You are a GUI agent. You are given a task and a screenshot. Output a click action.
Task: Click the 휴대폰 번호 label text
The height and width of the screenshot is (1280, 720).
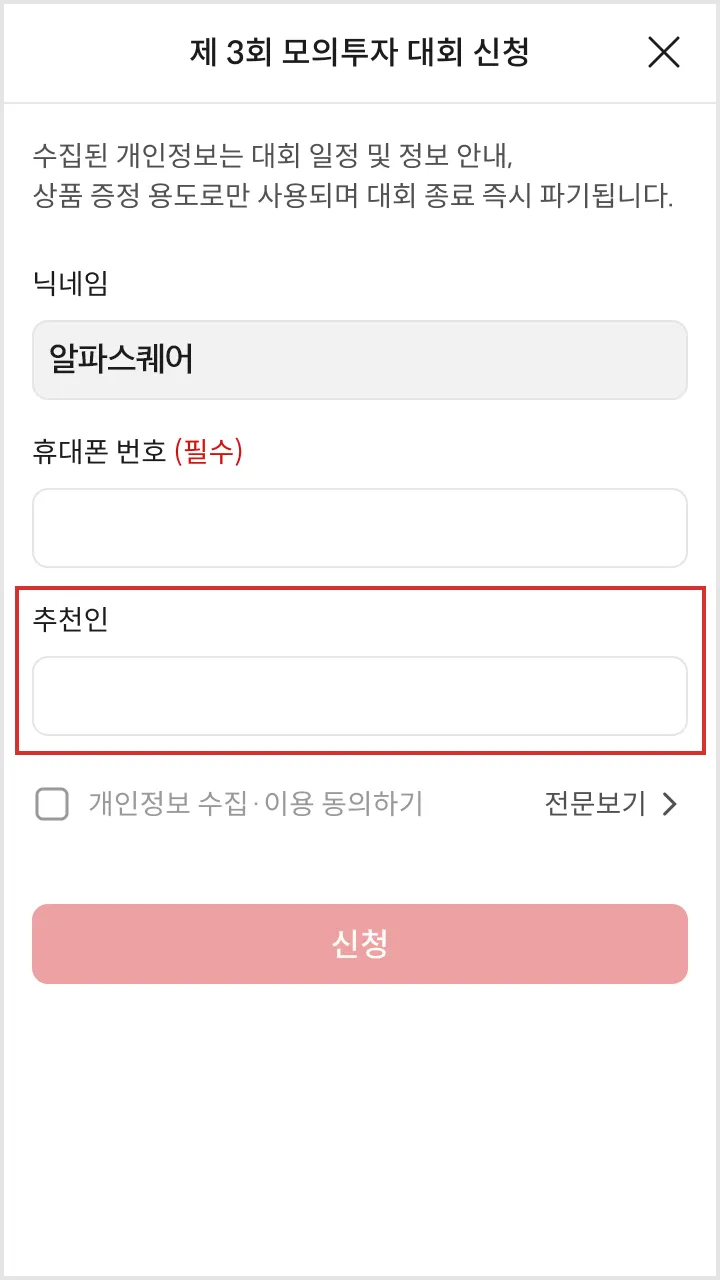coord(99,452)
